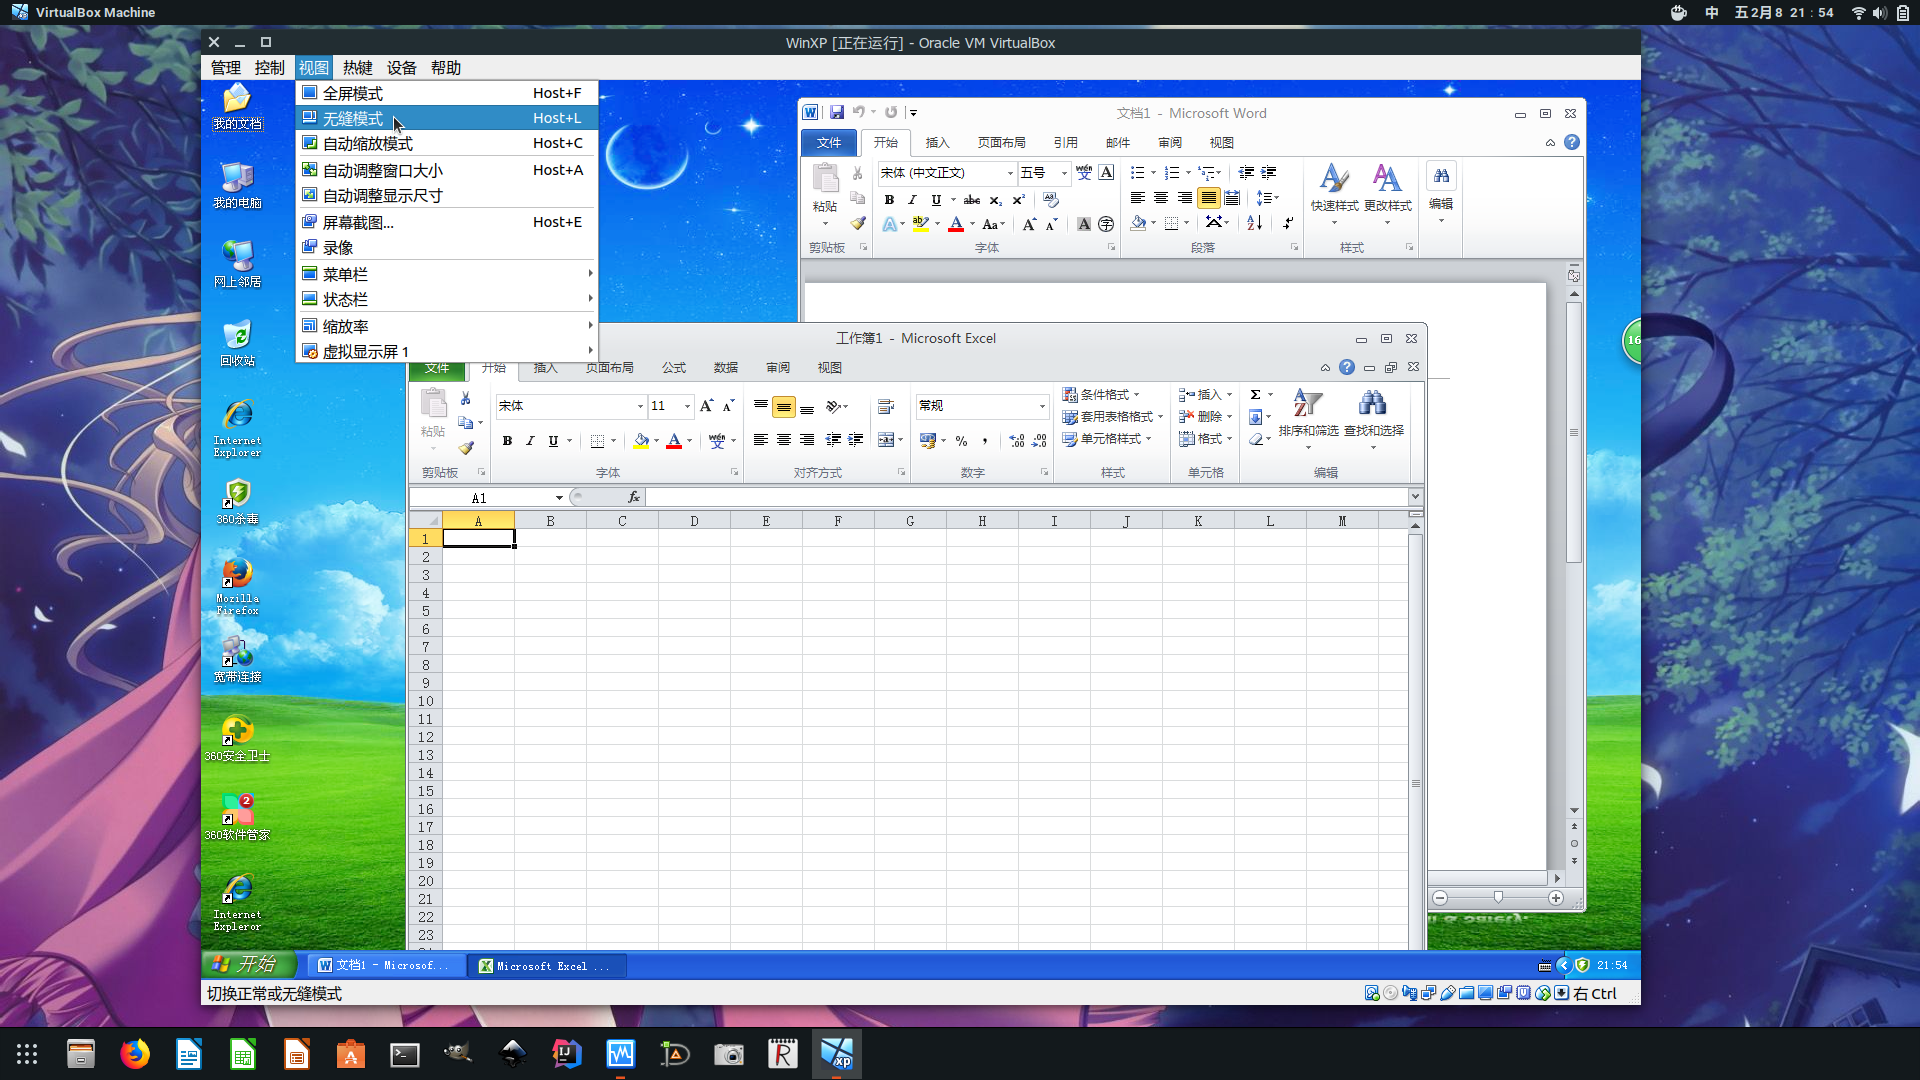Click Excel increase font size icon
The width and height of the screenshot is (1920, 1080).
click(x=706, y=406)
